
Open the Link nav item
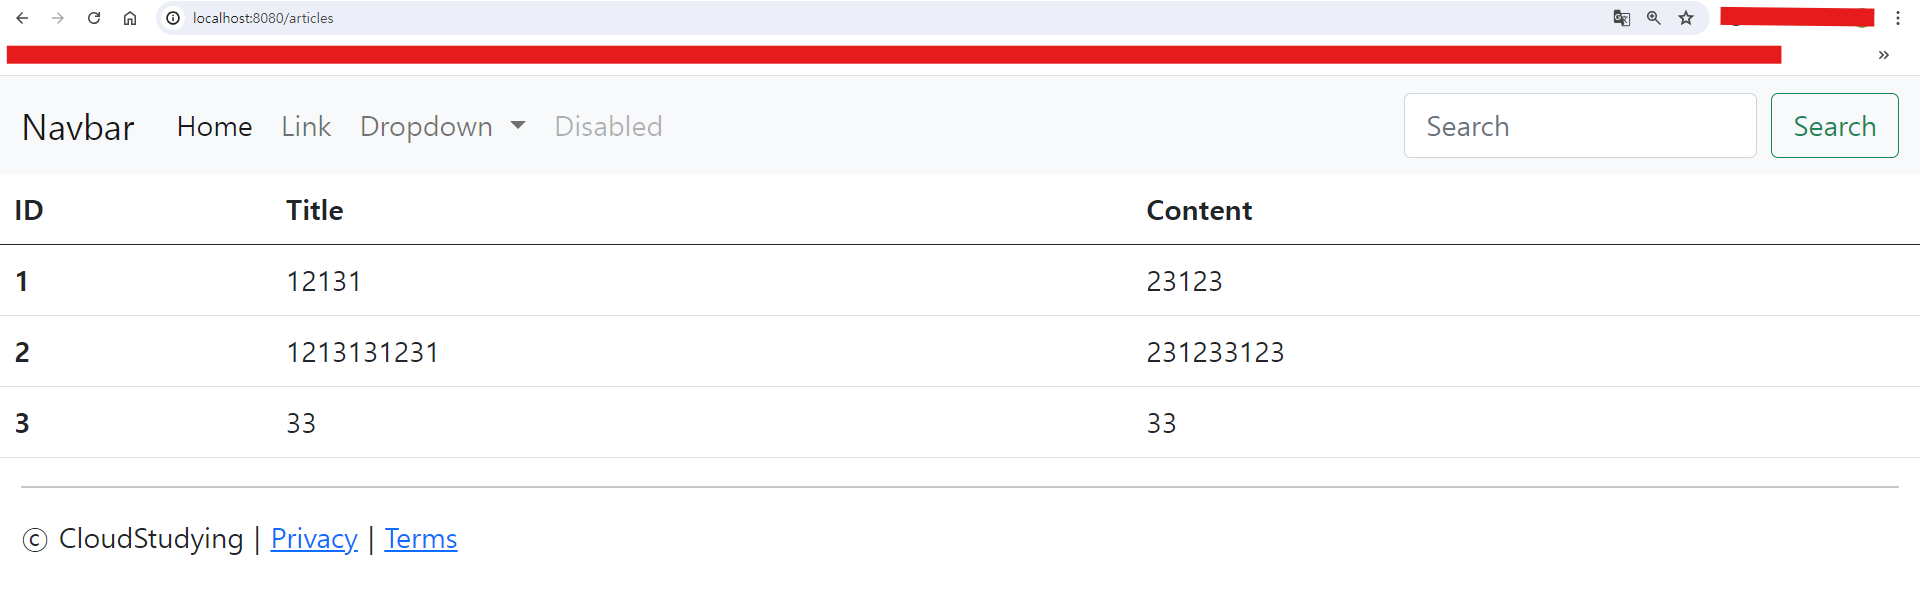pos(306,126)
